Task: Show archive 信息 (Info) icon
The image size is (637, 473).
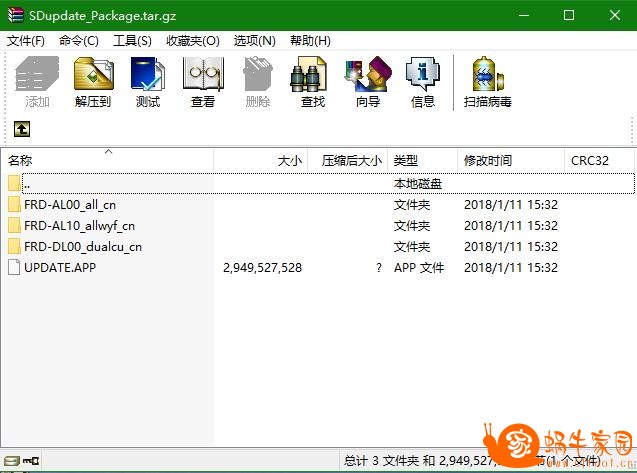Action: (423, 74)
